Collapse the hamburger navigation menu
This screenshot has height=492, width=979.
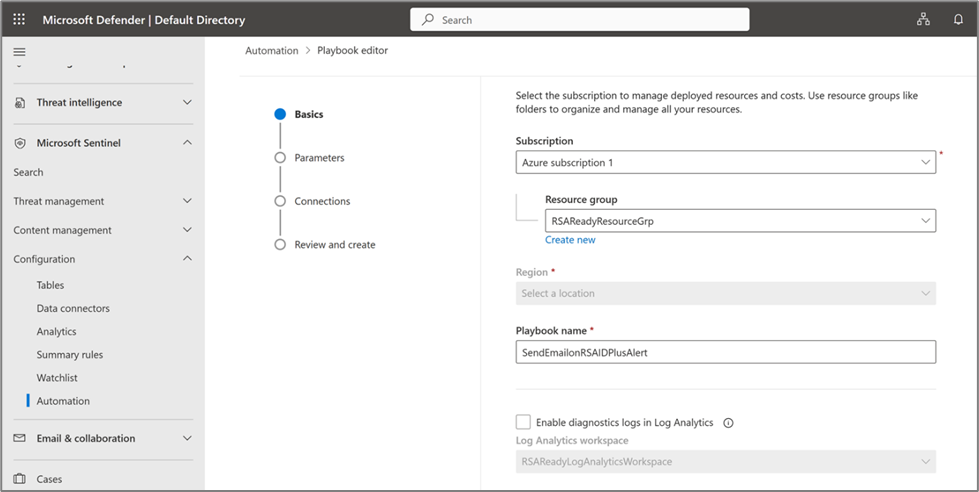(x=19, y=52)
